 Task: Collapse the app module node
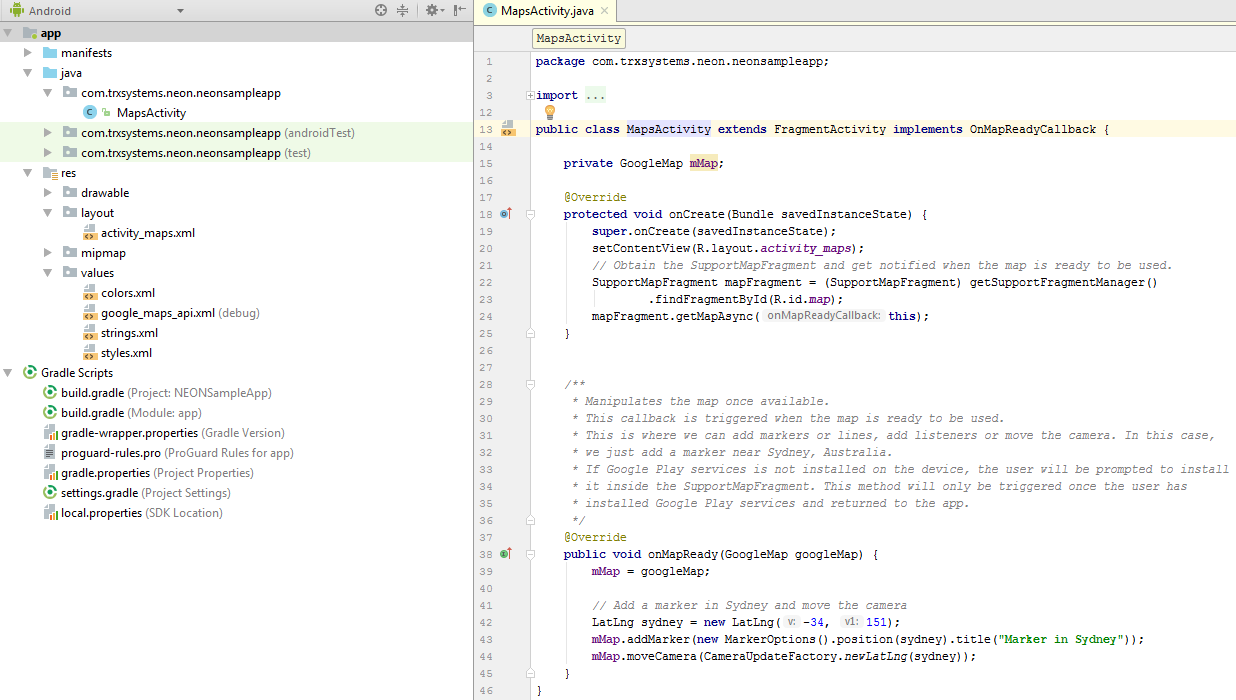(8, 33)
